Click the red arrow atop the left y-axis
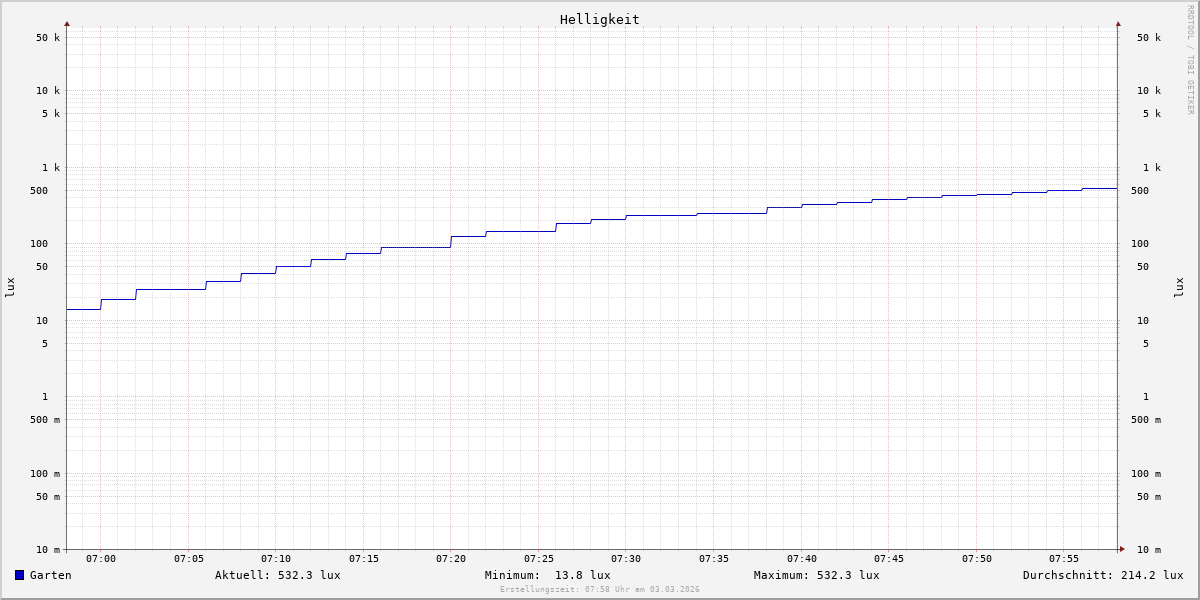 [67, 23]
